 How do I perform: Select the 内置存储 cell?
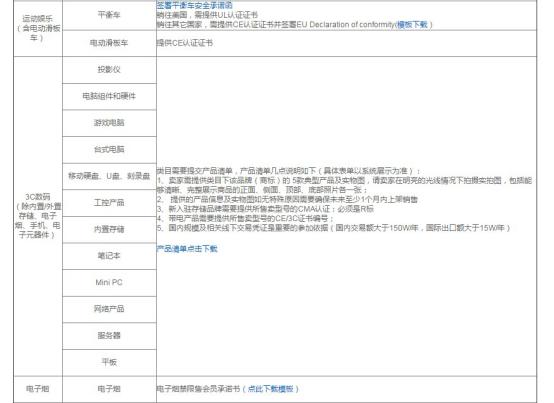[109, 230]
